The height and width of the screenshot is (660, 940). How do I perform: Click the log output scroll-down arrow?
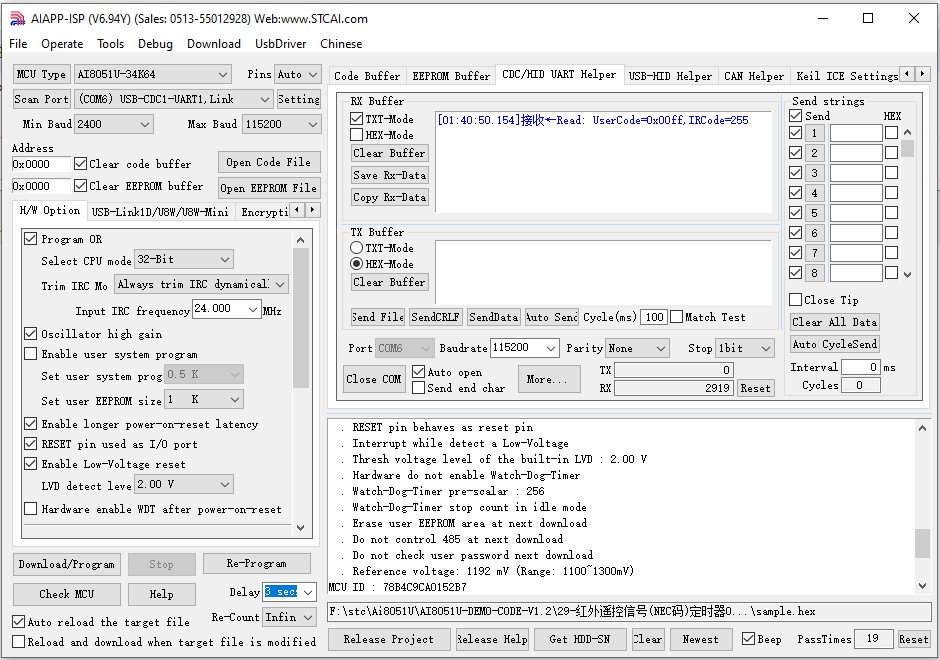(922, 586)
